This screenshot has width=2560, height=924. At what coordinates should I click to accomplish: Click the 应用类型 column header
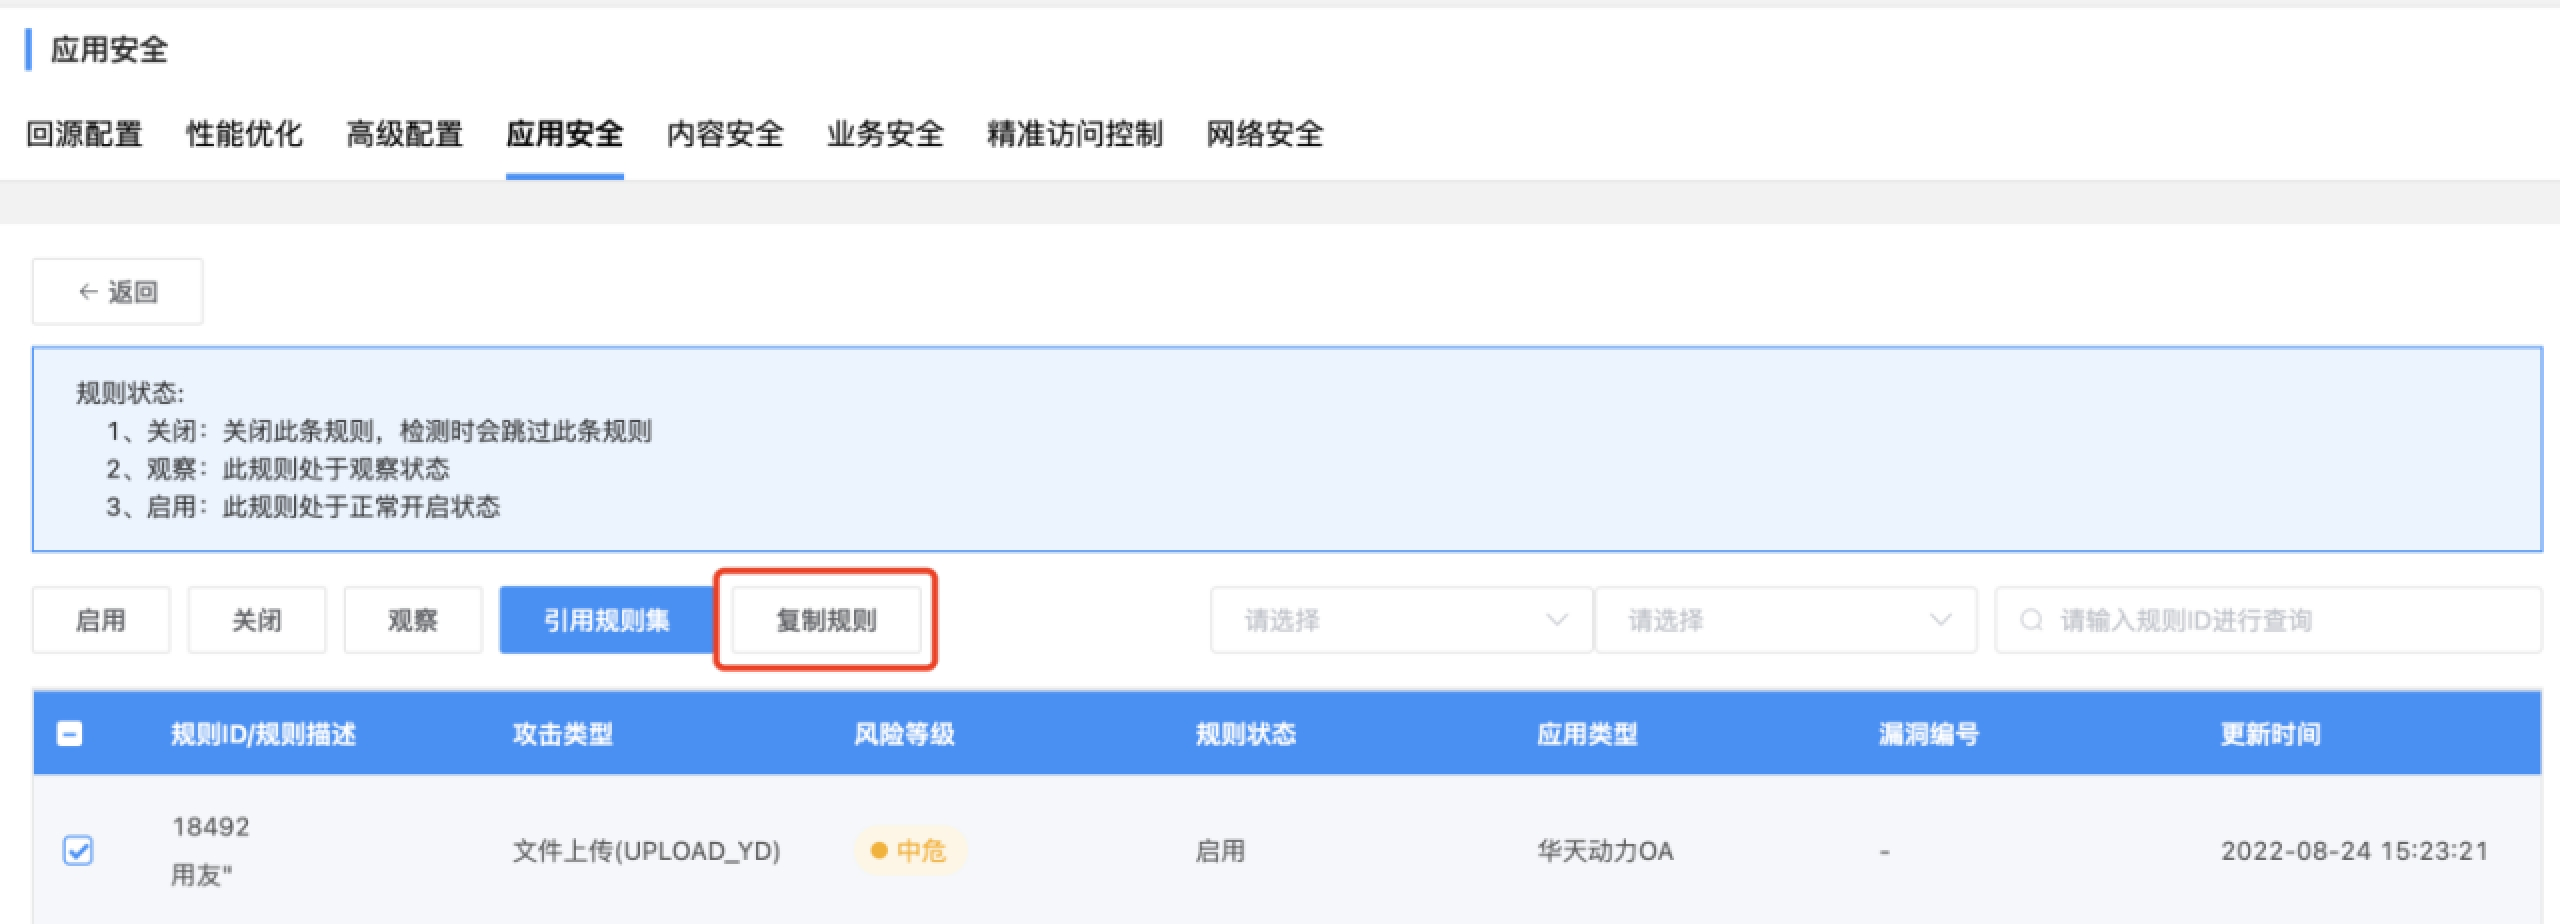pyautogui.click(x=1587, y=734)
